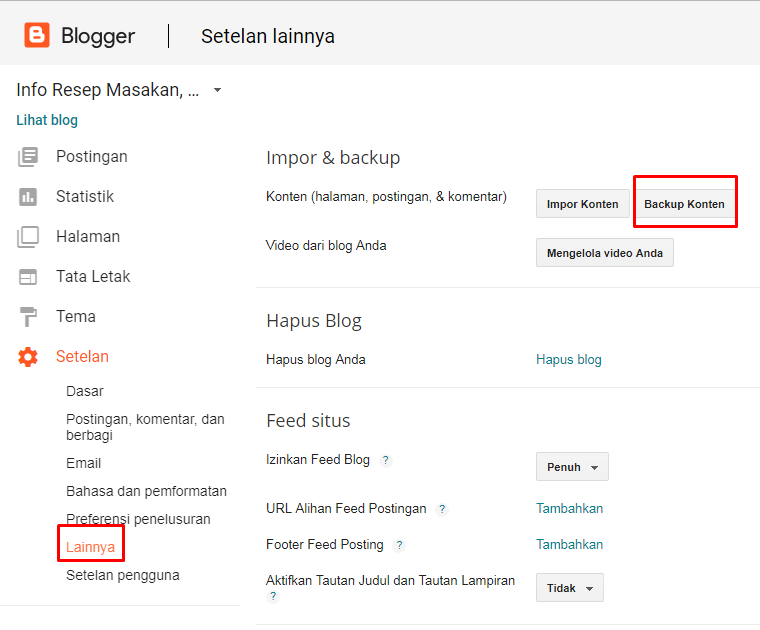Open Dasar settings submenu item
The width and height of the screenshot is (760, 630).
85,391
